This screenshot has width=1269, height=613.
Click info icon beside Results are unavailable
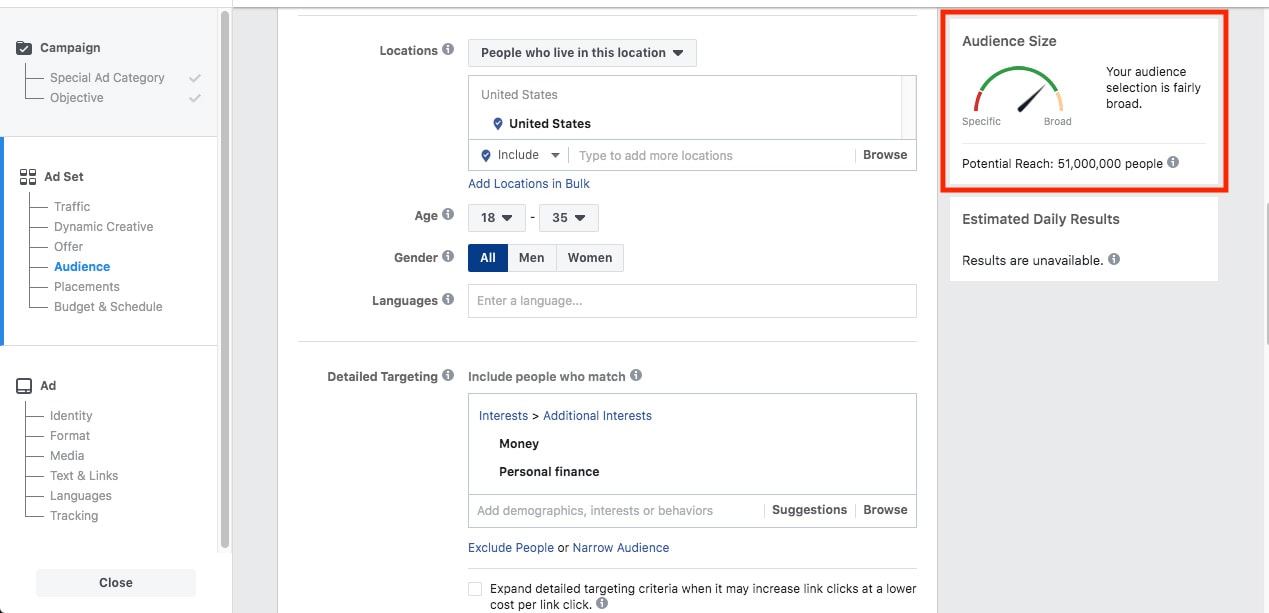click(1114, 259)
